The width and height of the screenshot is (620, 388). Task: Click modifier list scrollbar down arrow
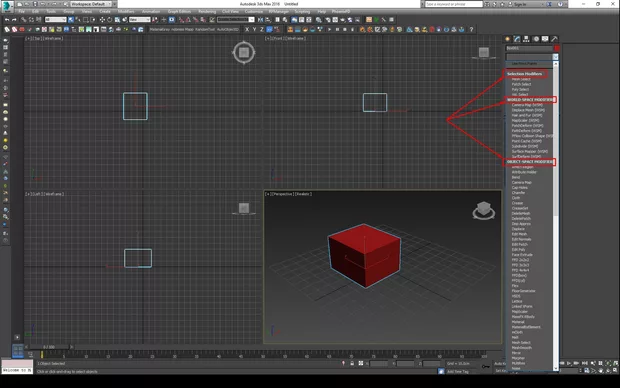[556, 368]
